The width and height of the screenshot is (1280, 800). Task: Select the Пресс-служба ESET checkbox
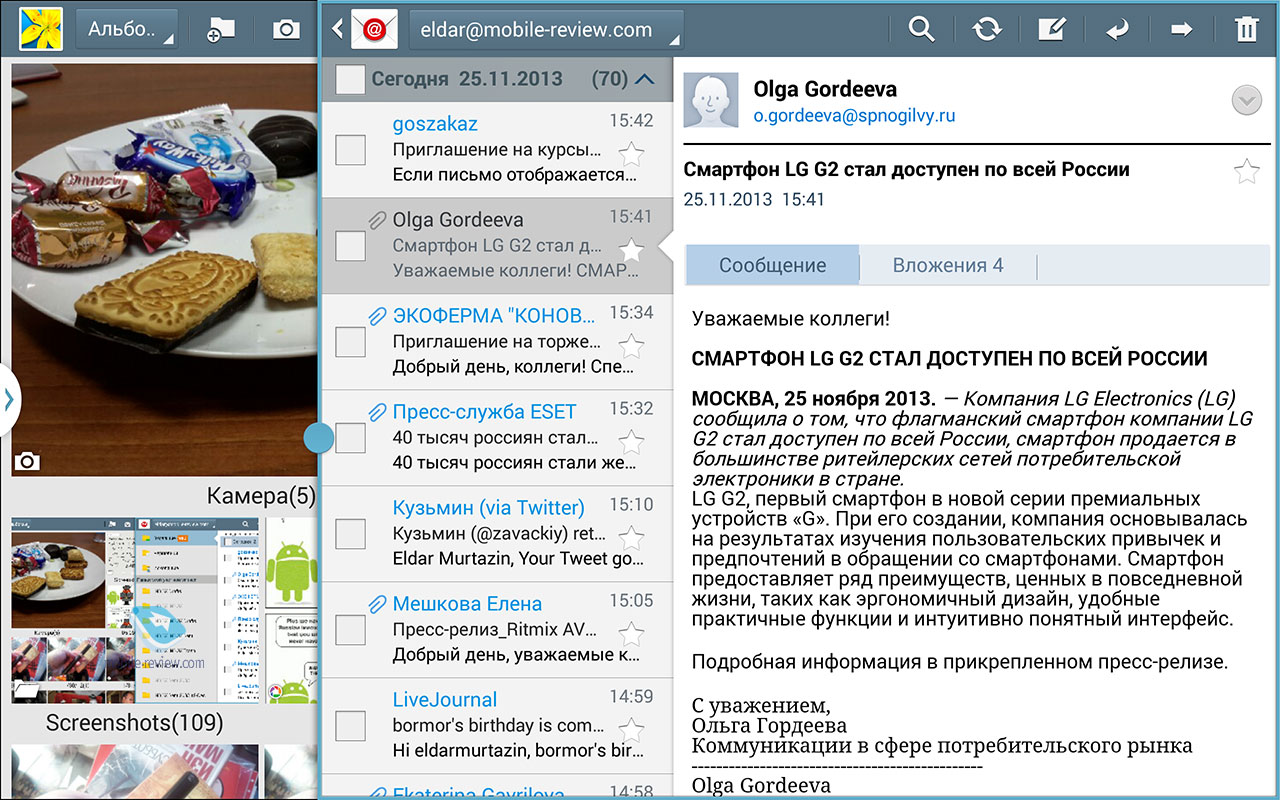tap(350, 438)
